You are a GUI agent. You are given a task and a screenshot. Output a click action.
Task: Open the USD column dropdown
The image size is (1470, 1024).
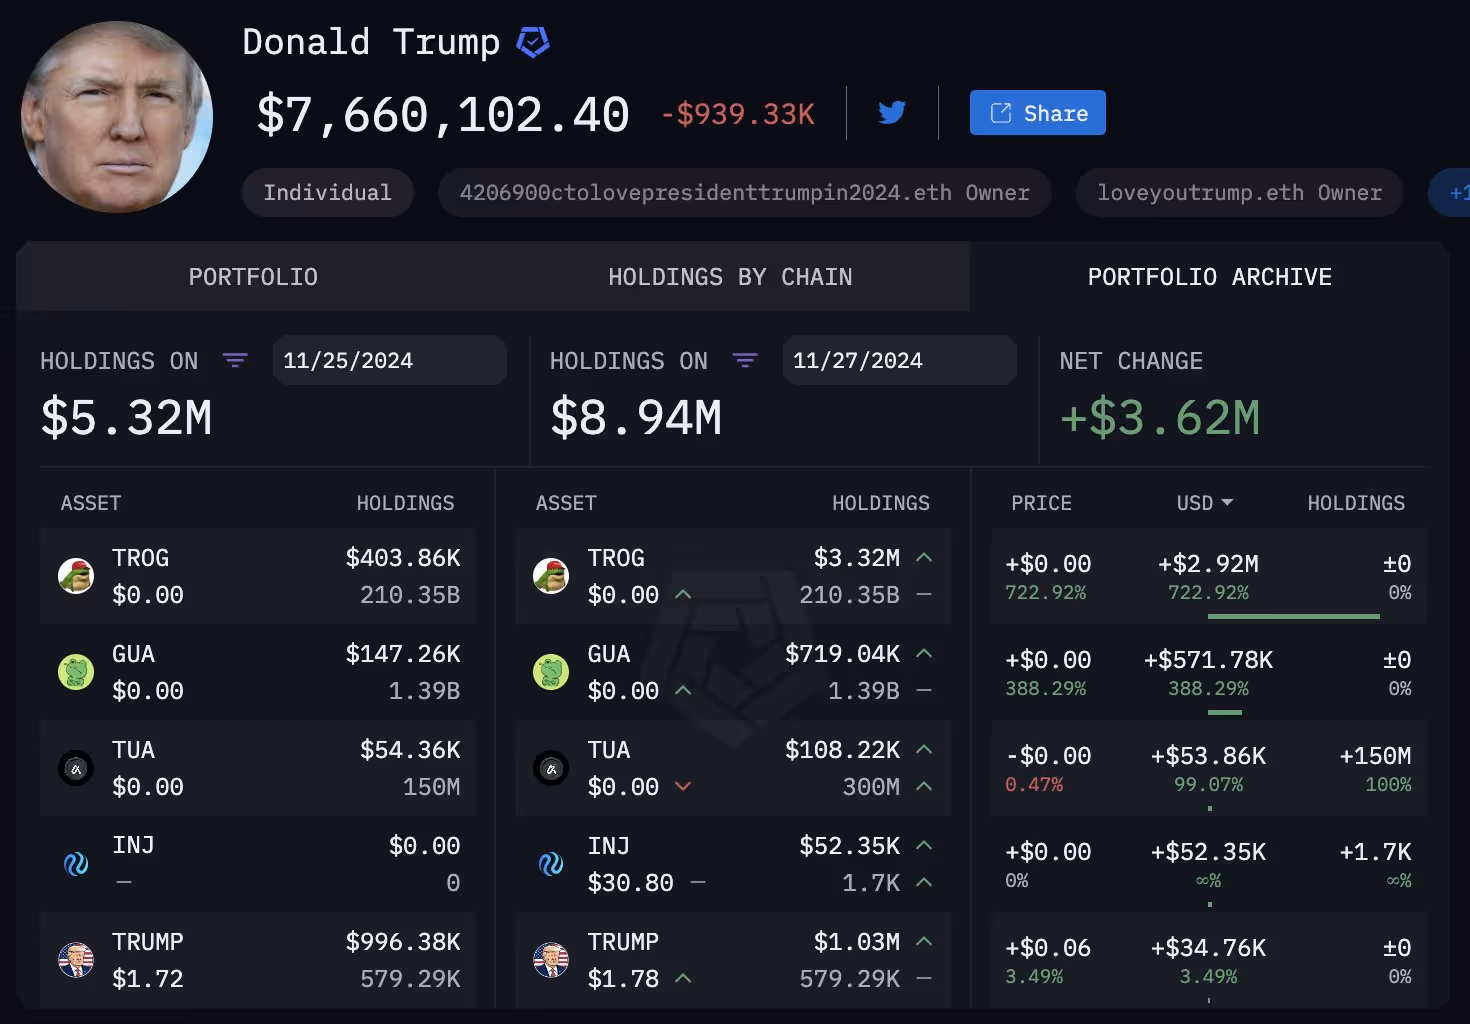point(1205,503)
